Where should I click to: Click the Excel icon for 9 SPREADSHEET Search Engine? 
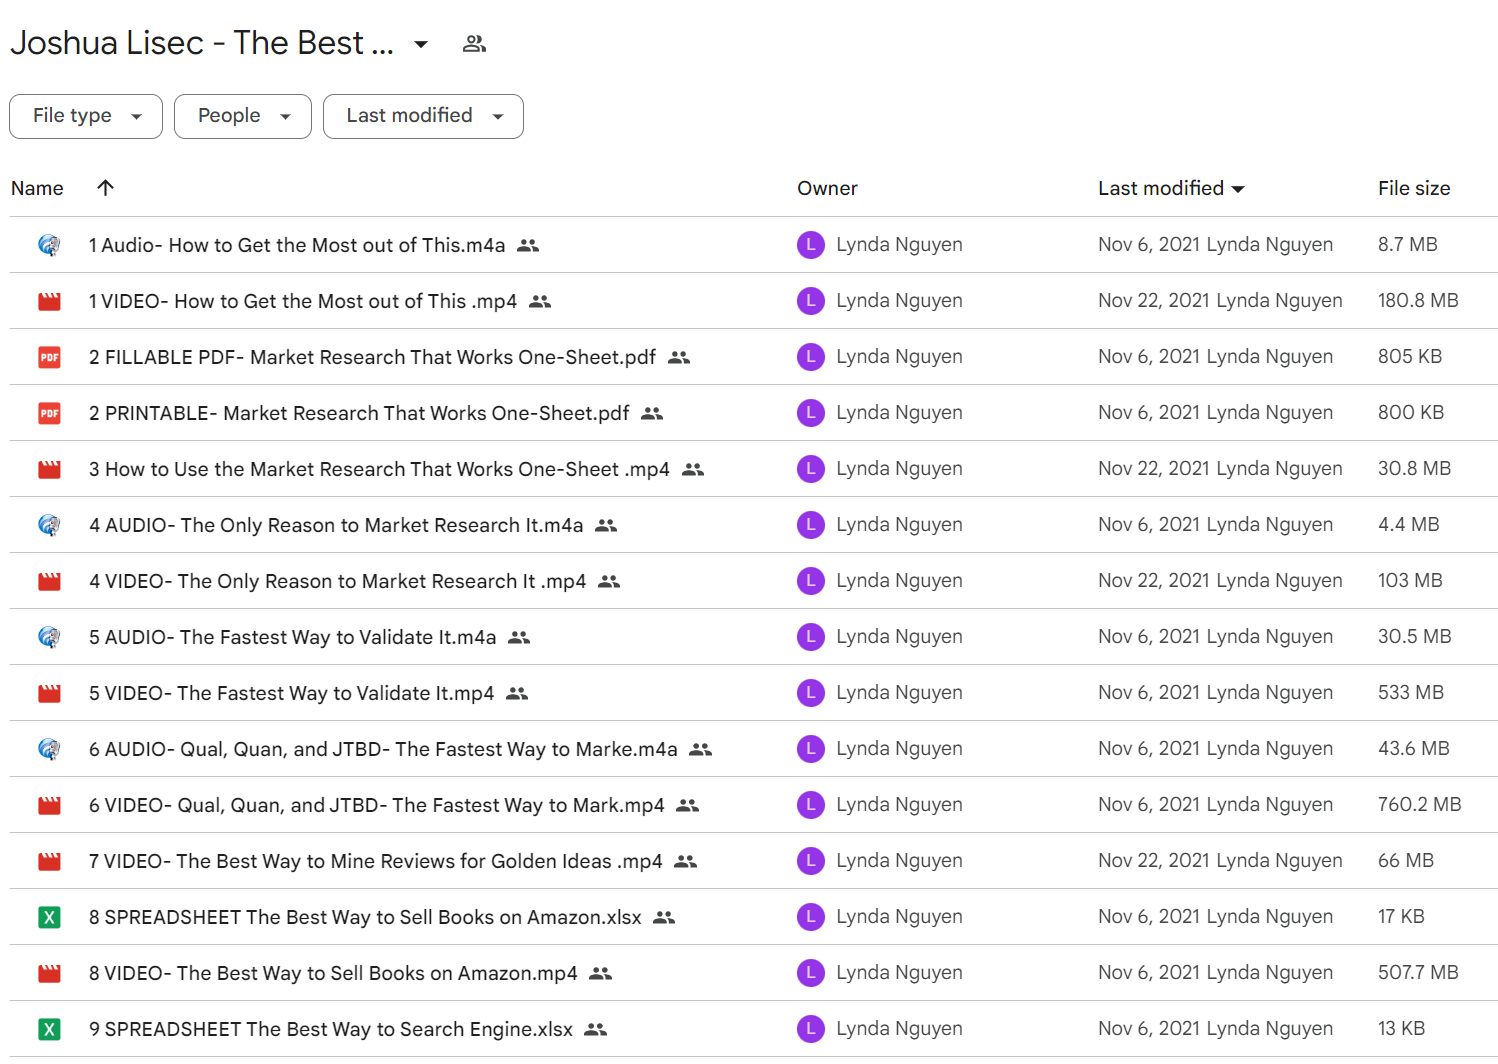pos(49,1029)
